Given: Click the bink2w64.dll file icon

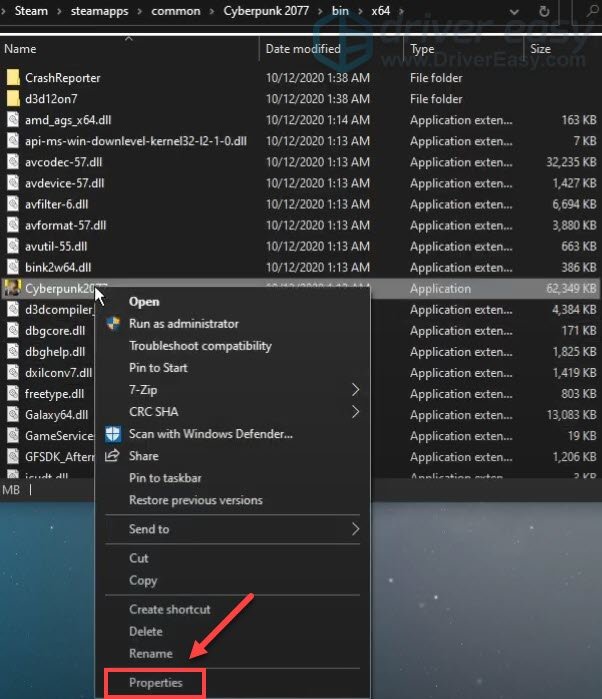Looking at the screenshot, I should coord(13,267).
